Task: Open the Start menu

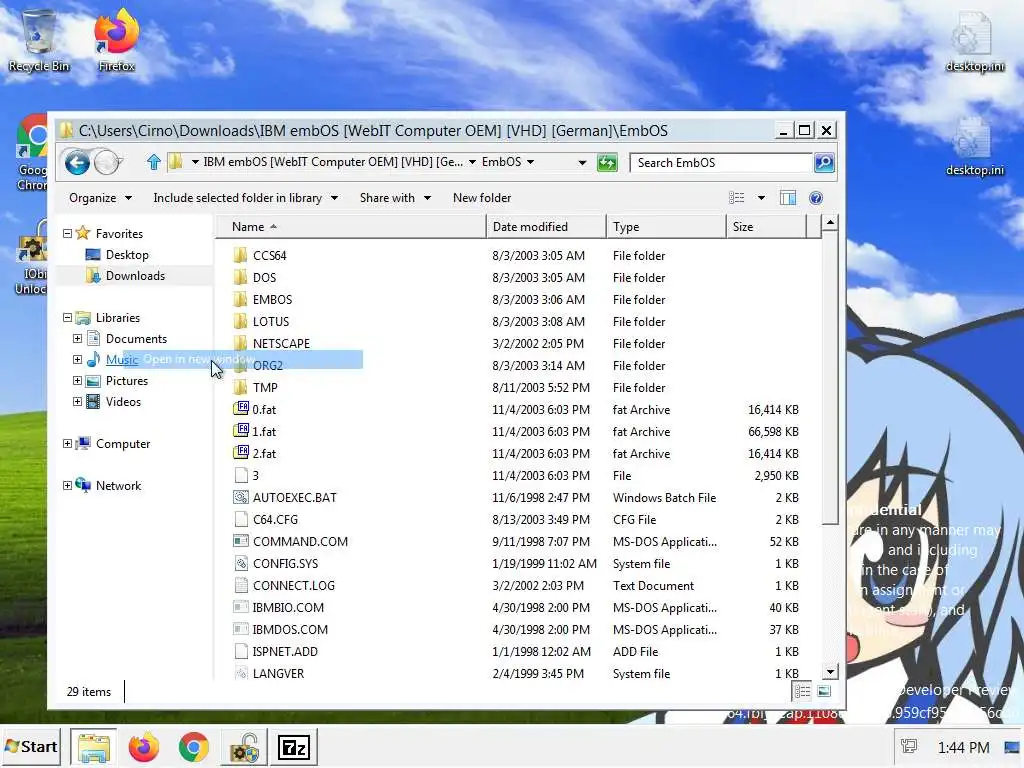Action: [31, 747]
